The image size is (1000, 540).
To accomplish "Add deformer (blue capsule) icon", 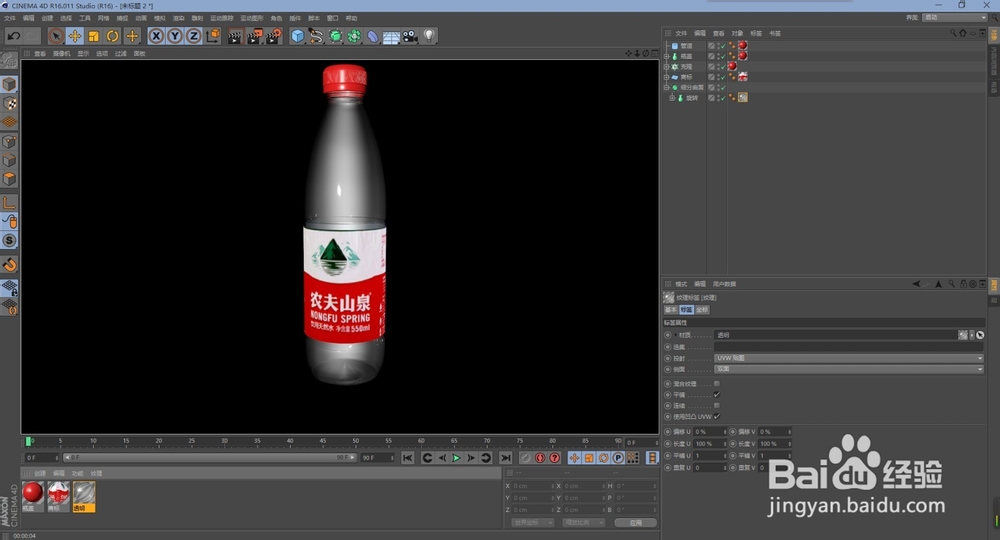I will point(372,36).
